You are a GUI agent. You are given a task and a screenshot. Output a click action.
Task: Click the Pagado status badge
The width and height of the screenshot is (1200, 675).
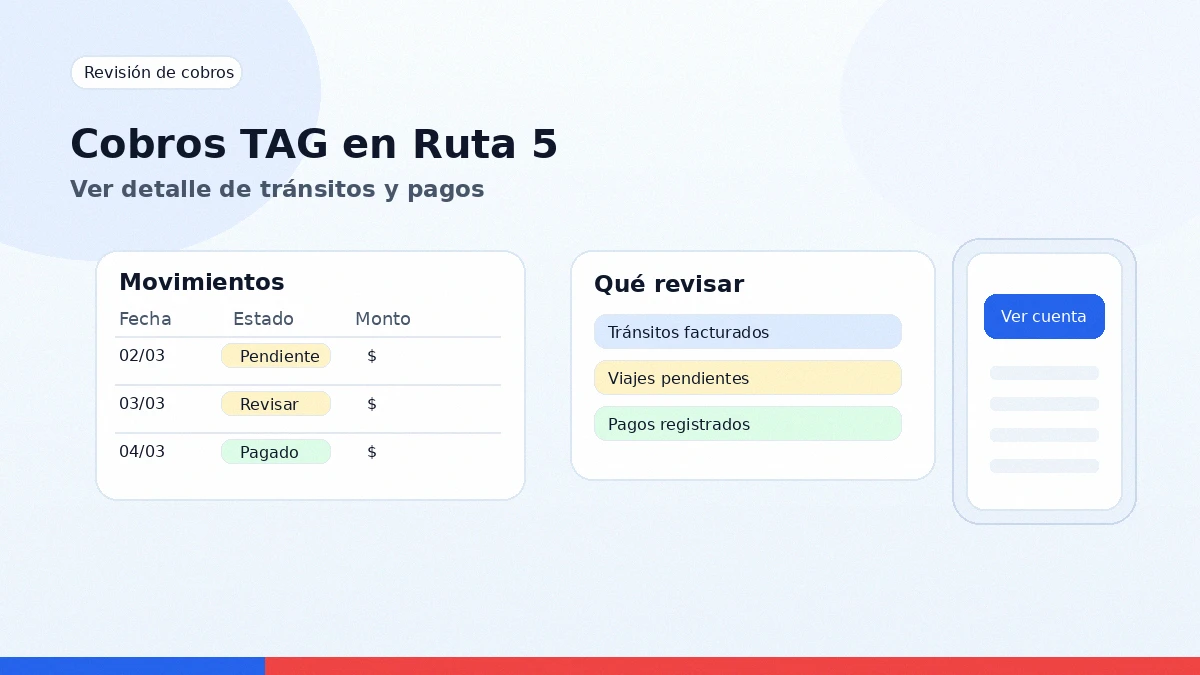[x=276, y=452]
